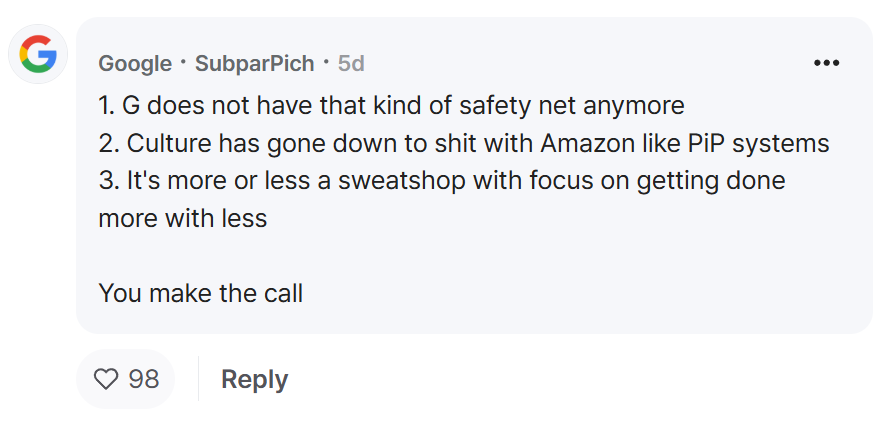Reply to SubparPich's comment
886x430 pixels.
(x=254, y=379)
